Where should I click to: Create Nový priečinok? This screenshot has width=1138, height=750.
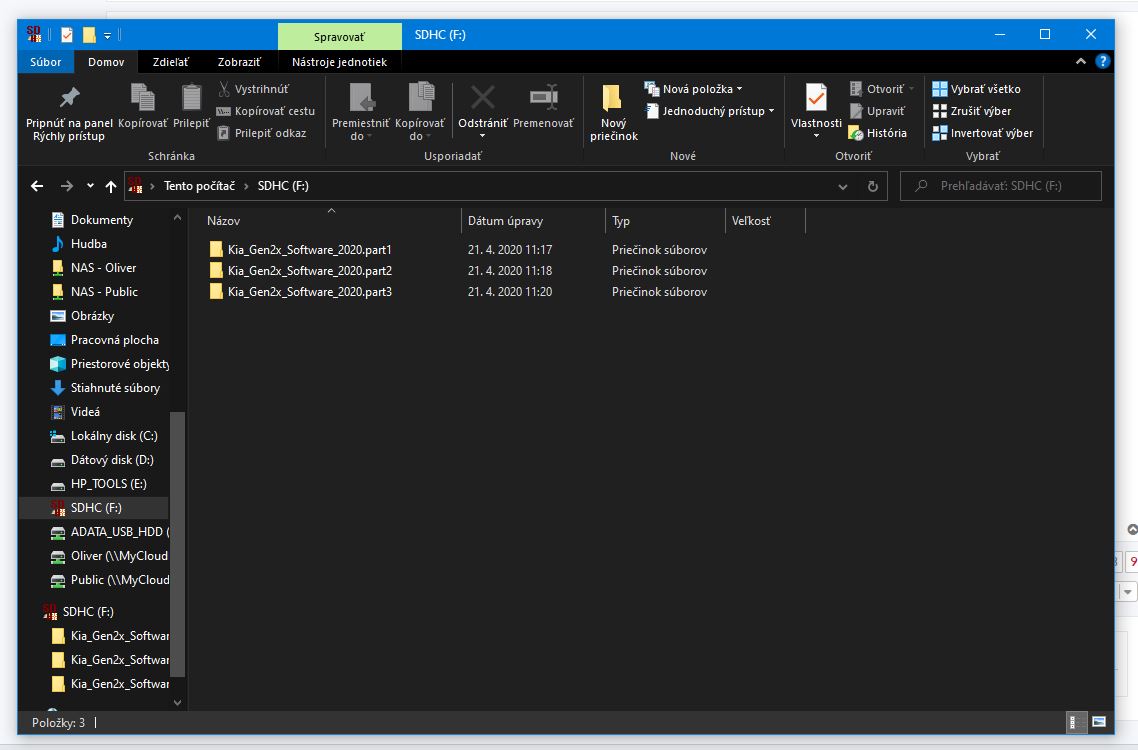click(613, 113)
